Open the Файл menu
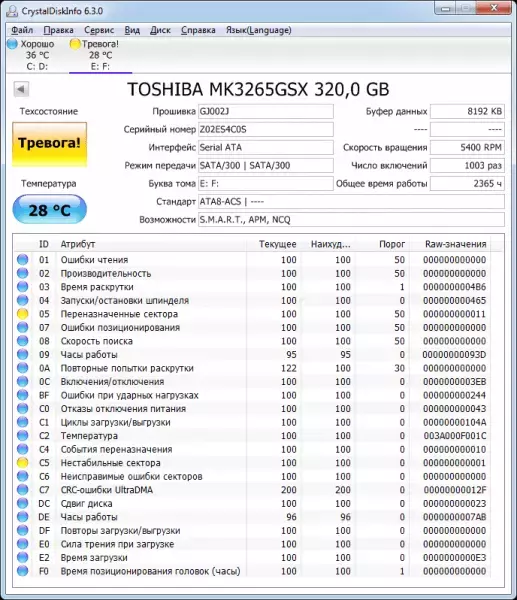 click(x=22, y=30)
